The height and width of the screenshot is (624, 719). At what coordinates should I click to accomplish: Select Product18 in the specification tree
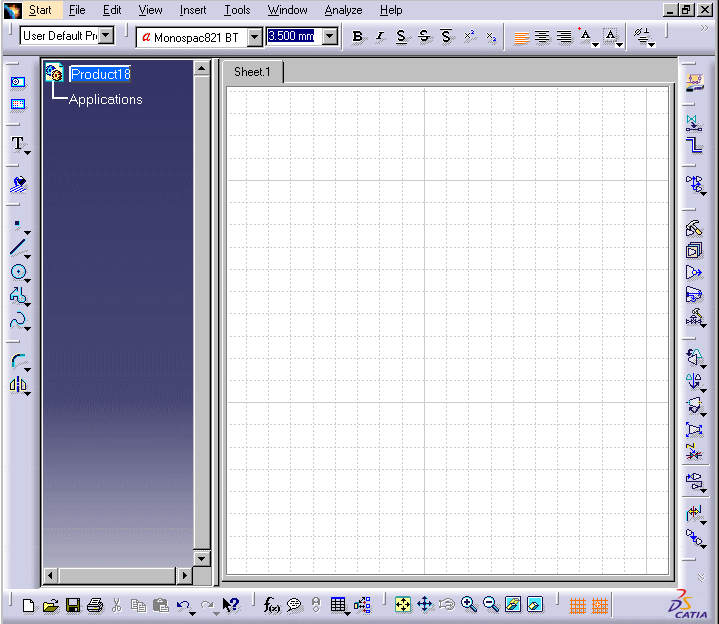100,74
